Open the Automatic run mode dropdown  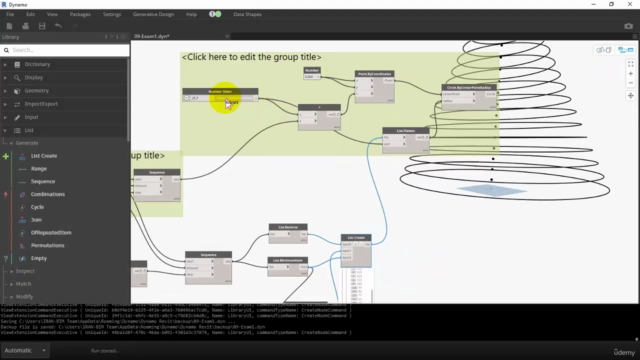25,351
